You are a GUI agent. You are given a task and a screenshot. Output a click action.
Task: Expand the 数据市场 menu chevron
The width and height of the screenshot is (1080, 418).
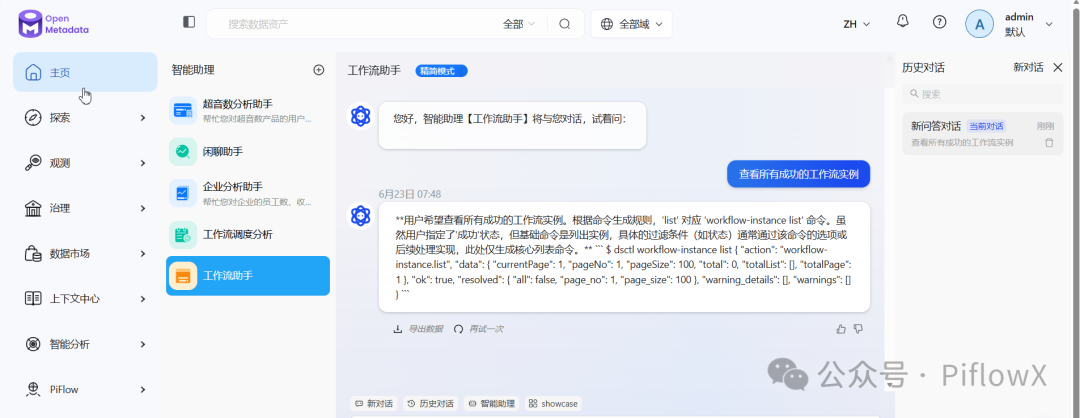[x=143, y=253]
